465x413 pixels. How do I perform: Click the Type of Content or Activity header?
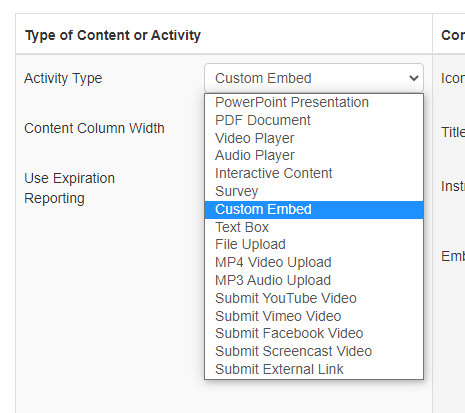pos(113,35)
